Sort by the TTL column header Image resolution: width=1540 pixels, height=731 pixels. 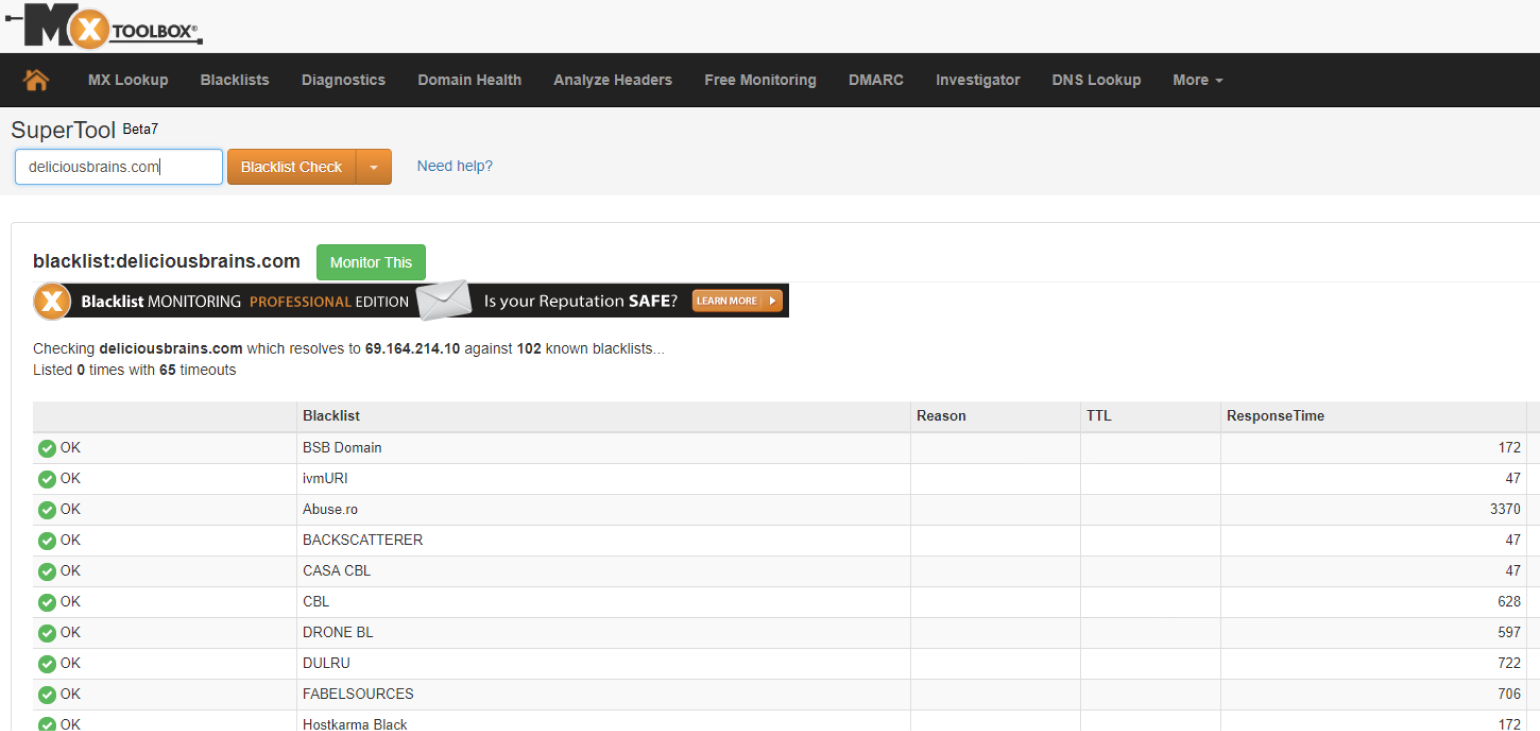coord(1099,416)
